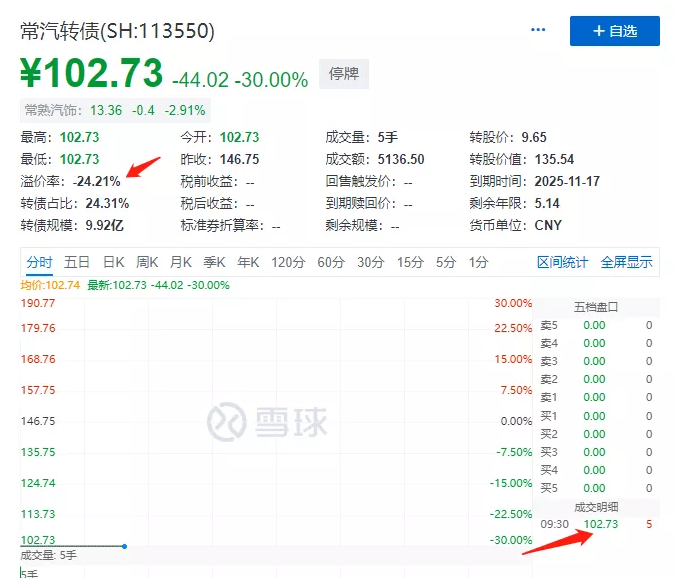Click the 停牌 status badge
This screenshot has height=582, width=687.
[344, 74]
